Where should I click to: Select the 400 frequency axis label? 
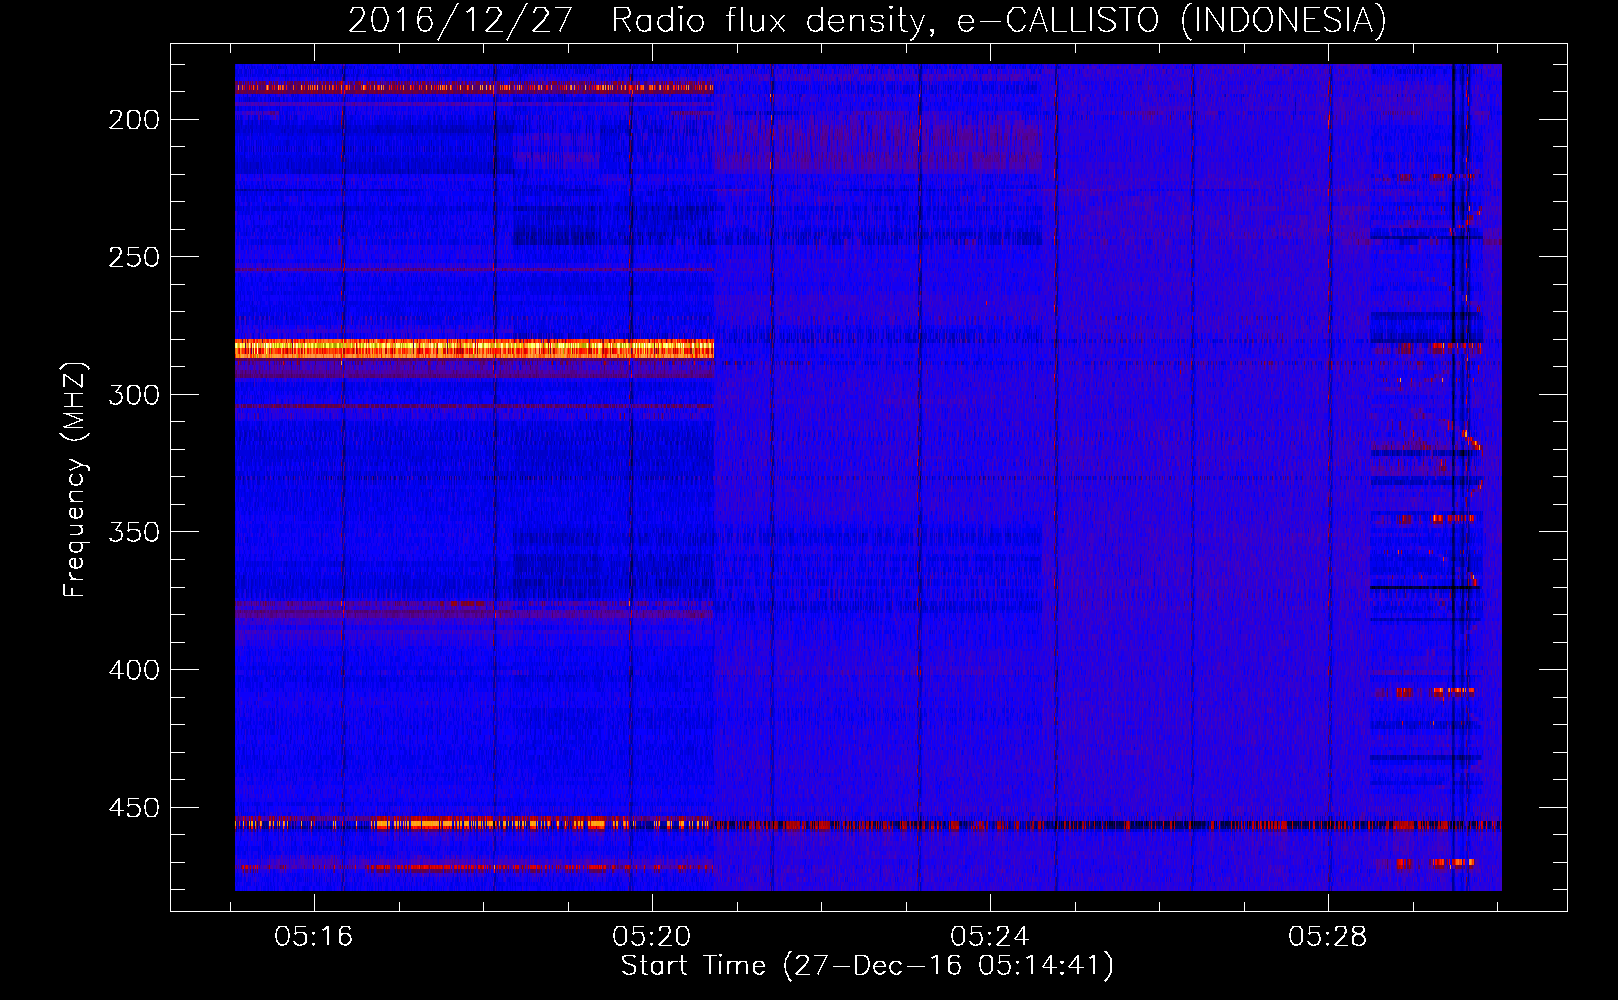click(x=133, y=670)
